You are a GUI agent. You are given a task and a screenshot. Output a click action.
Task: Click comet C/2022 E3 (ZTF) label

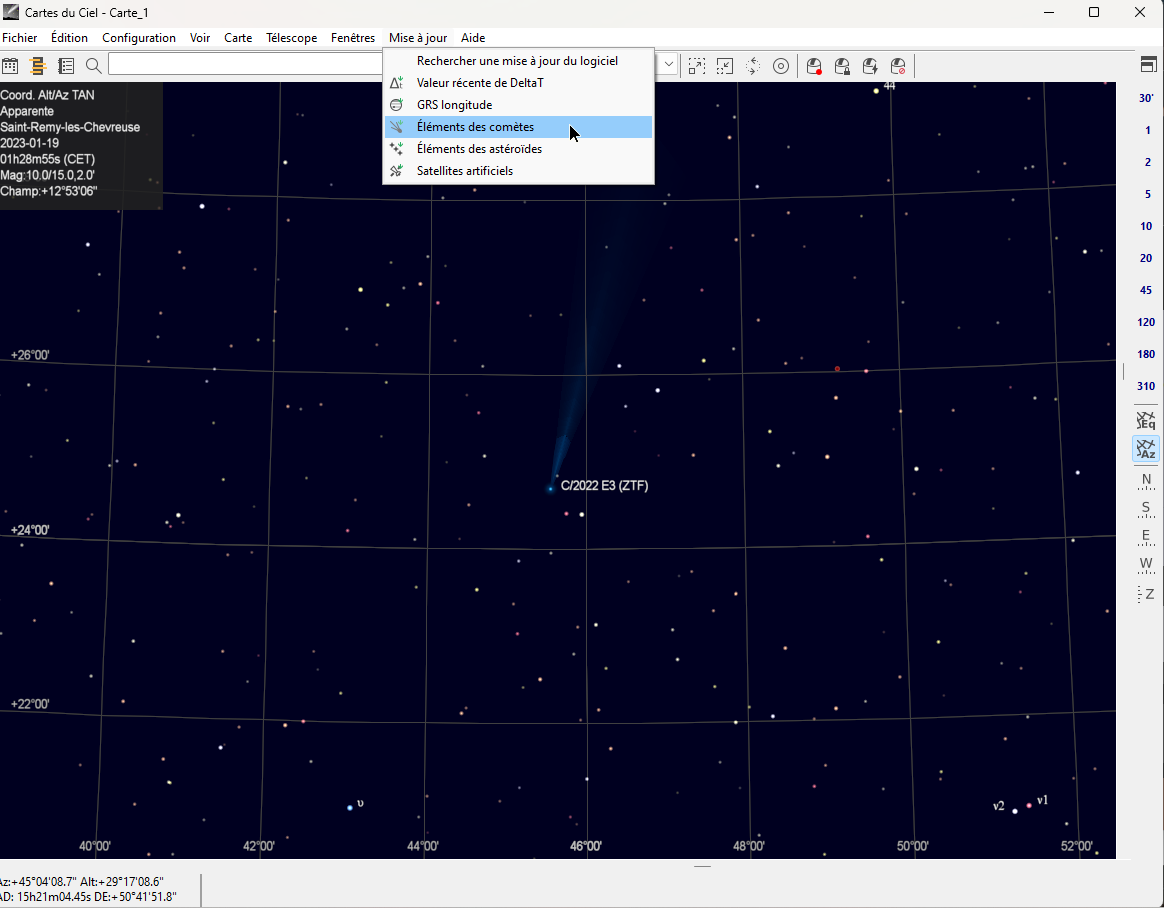click(604, 486)
